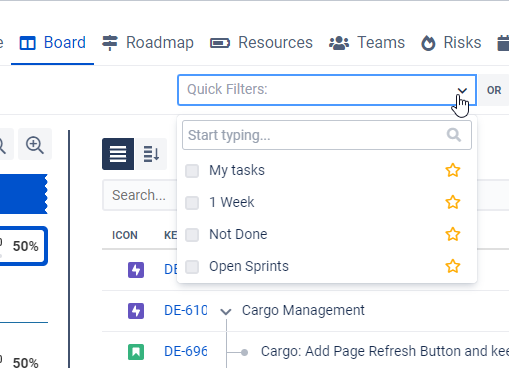Favorite the Open Sprints filter star

coord(453,266)
